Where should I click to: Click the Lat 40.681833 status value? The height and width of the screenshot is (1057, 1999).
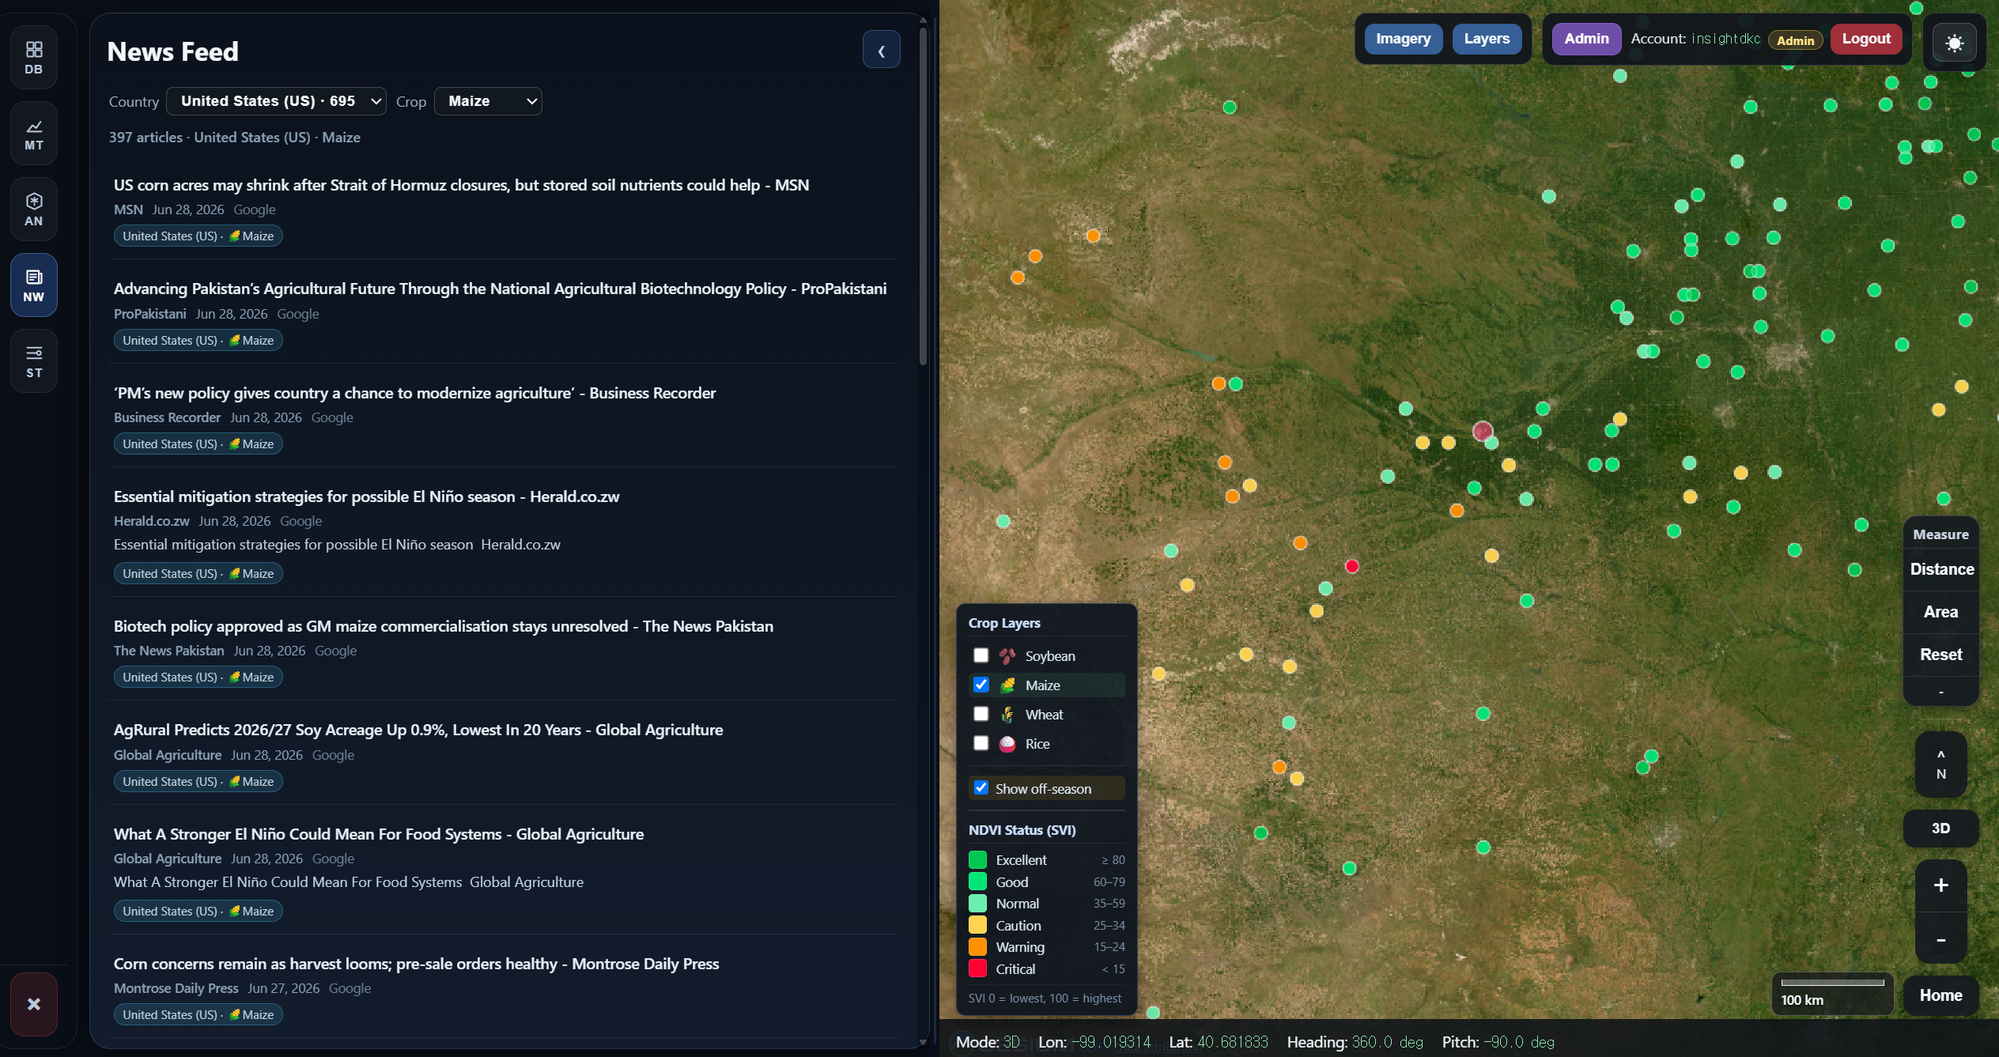(x=1232, y=1042)
